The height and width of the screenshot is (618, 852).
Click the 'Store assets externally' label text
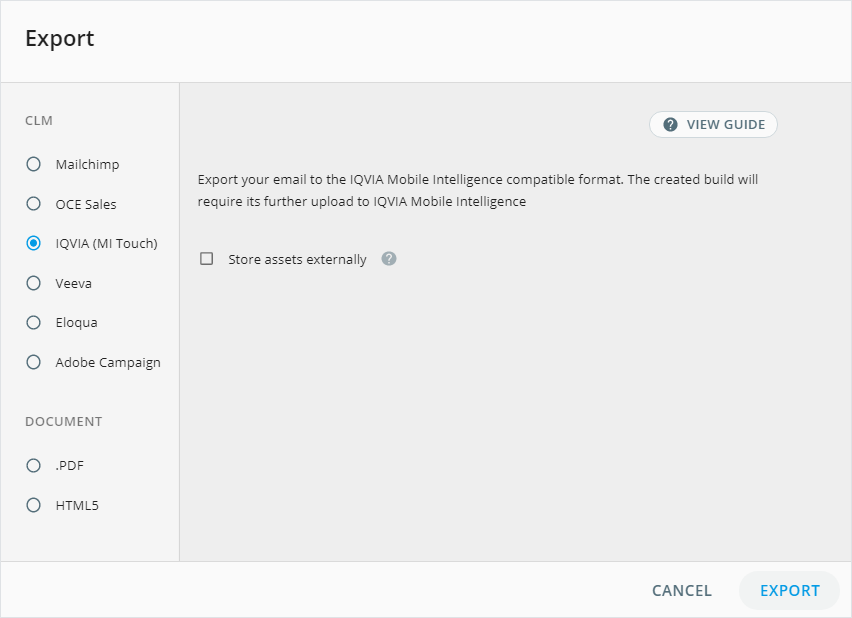[297, 259]
